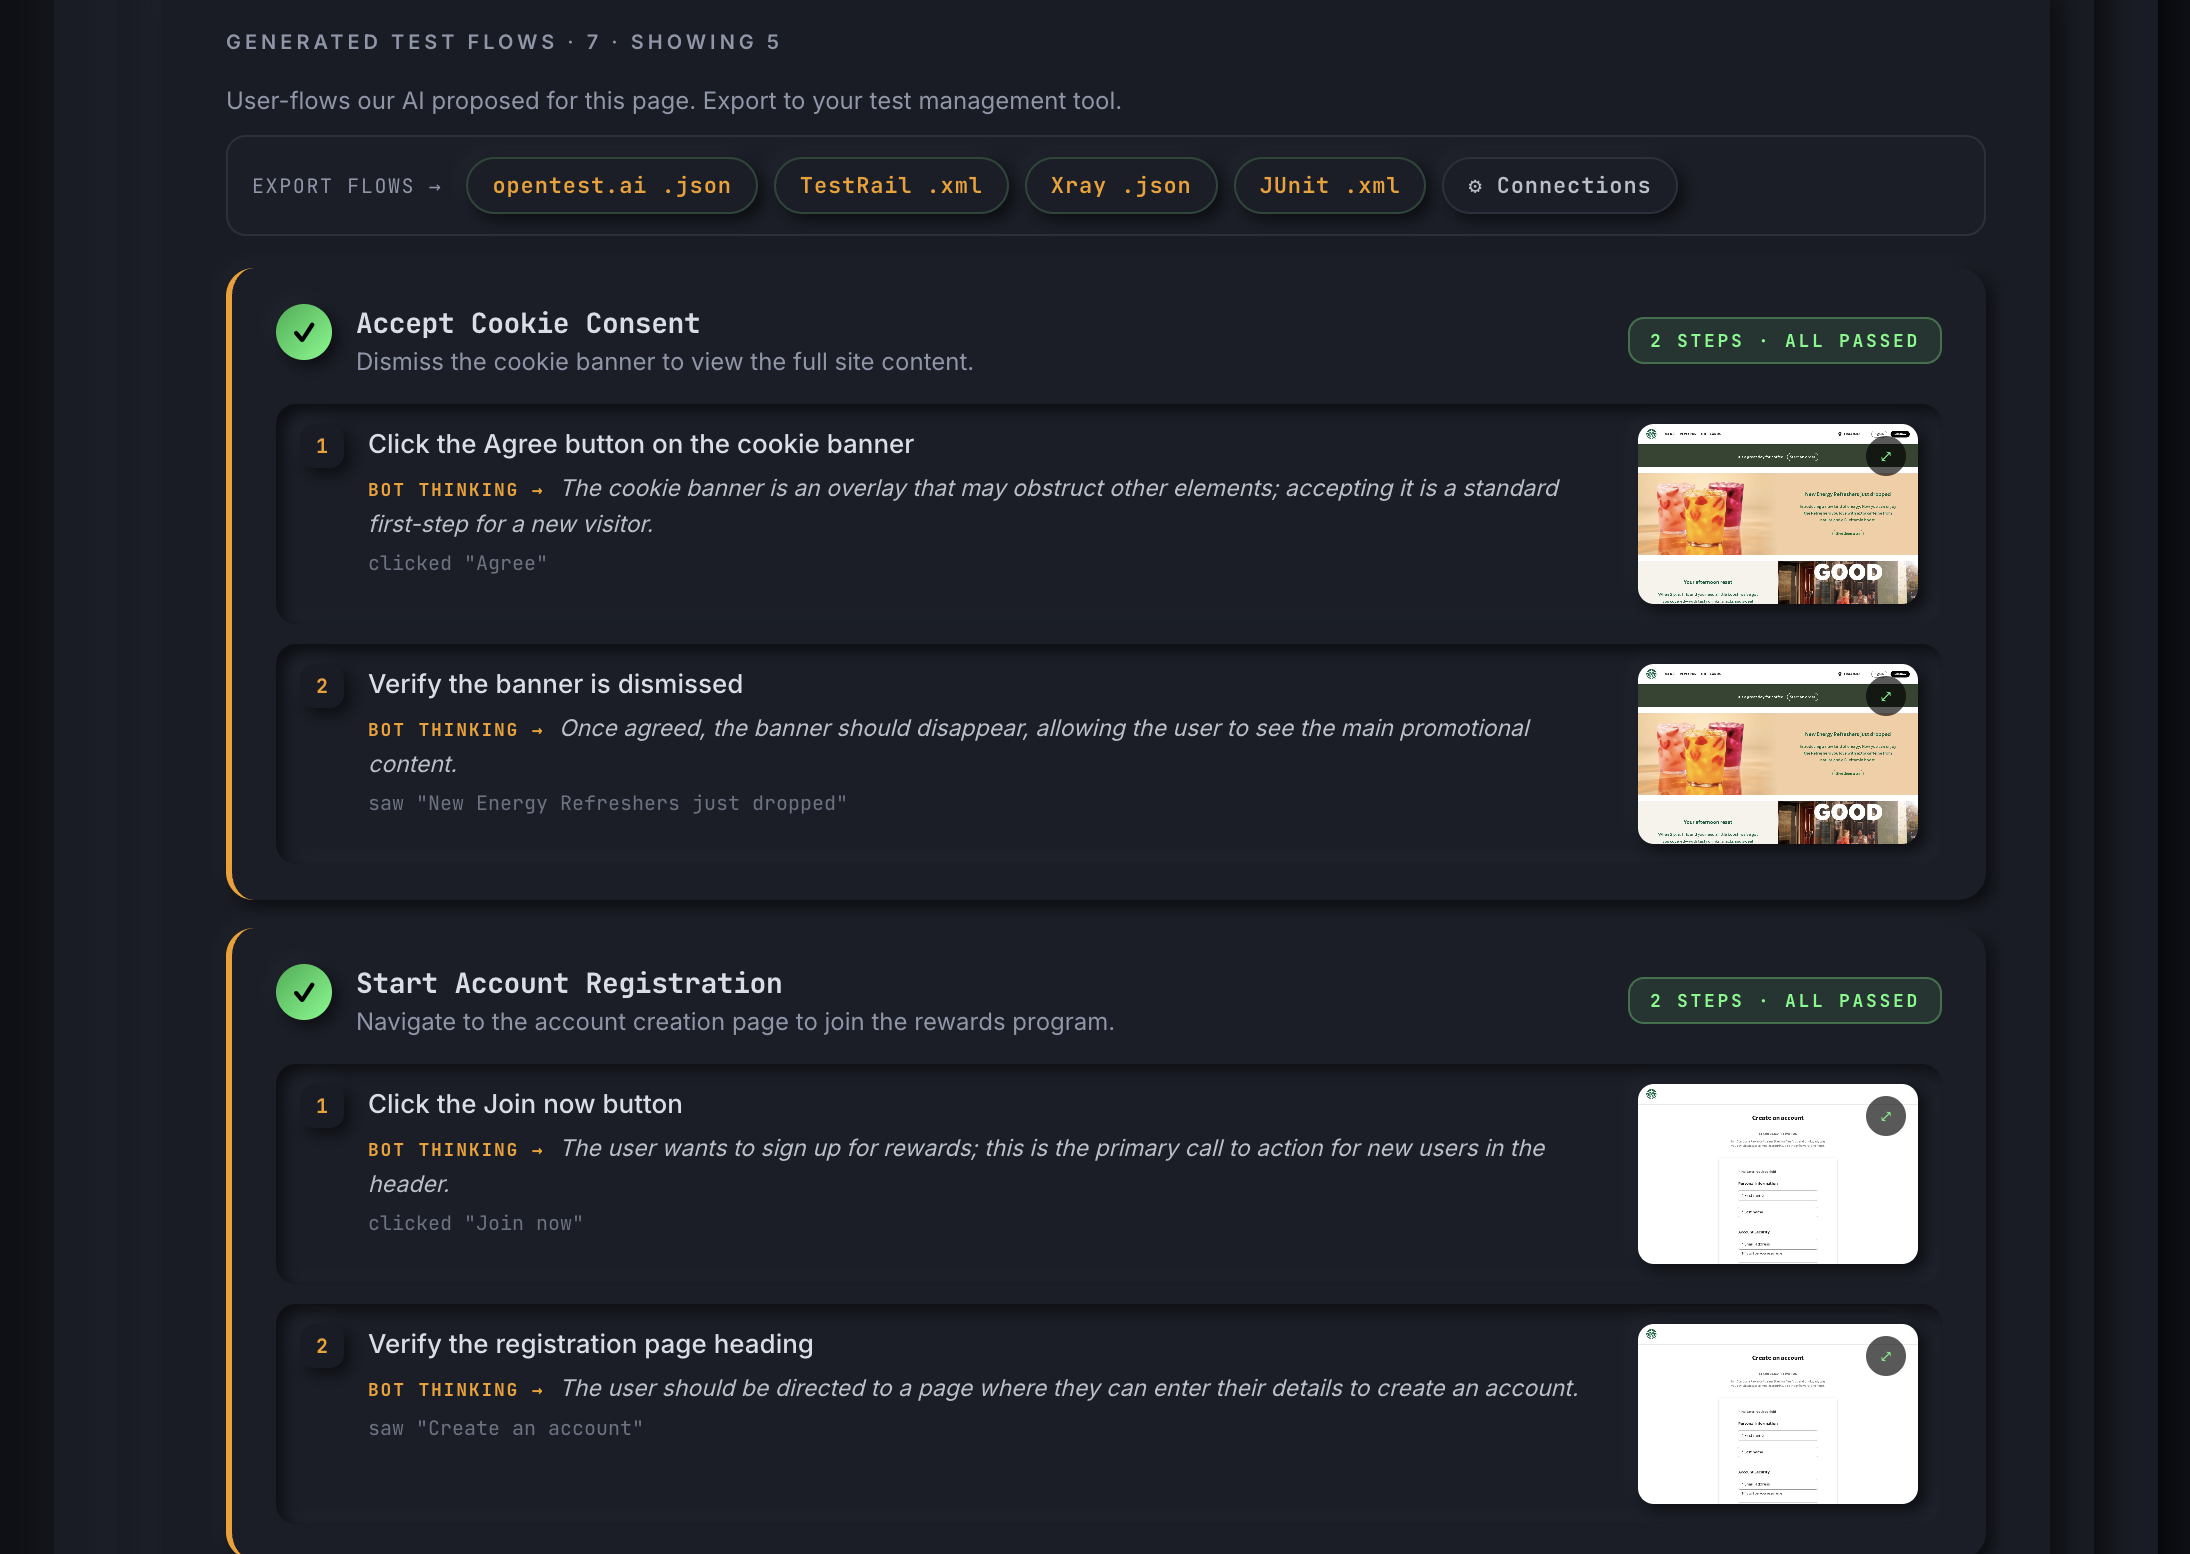Click the expand icon on the Join now screenshot
The height and width of the screenshot is (1554, 2190).
[x=1886, y=1116]
